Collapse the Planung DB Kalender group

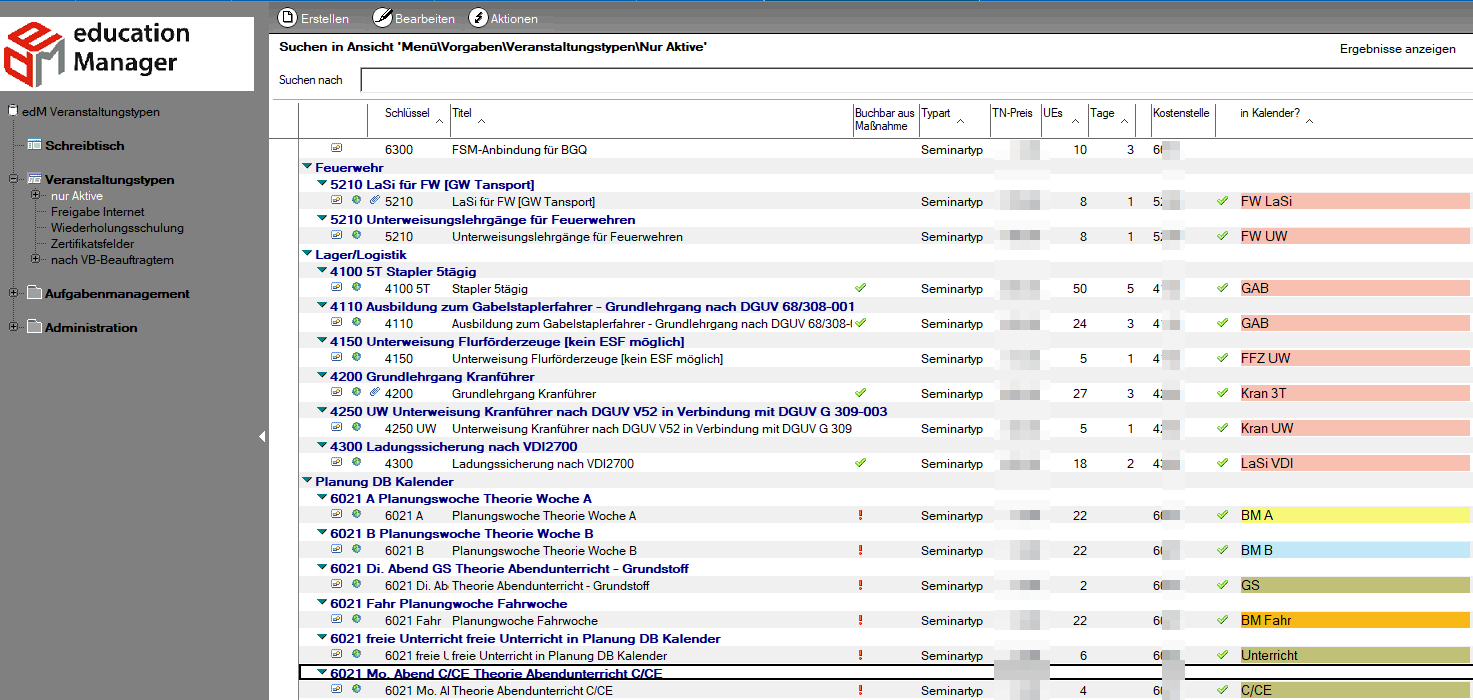307,481
